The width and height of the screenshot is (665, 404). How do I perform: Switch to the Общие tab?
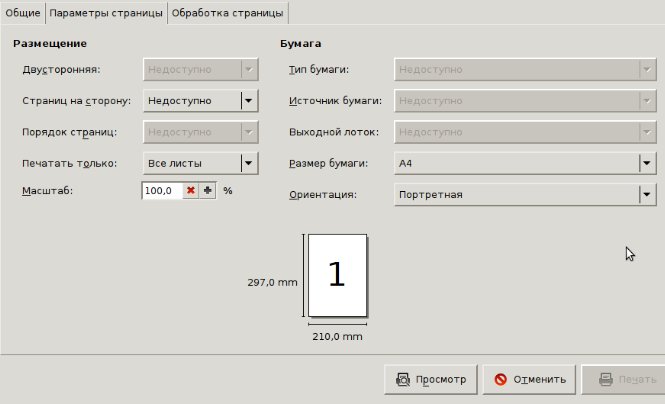(23, 13)
